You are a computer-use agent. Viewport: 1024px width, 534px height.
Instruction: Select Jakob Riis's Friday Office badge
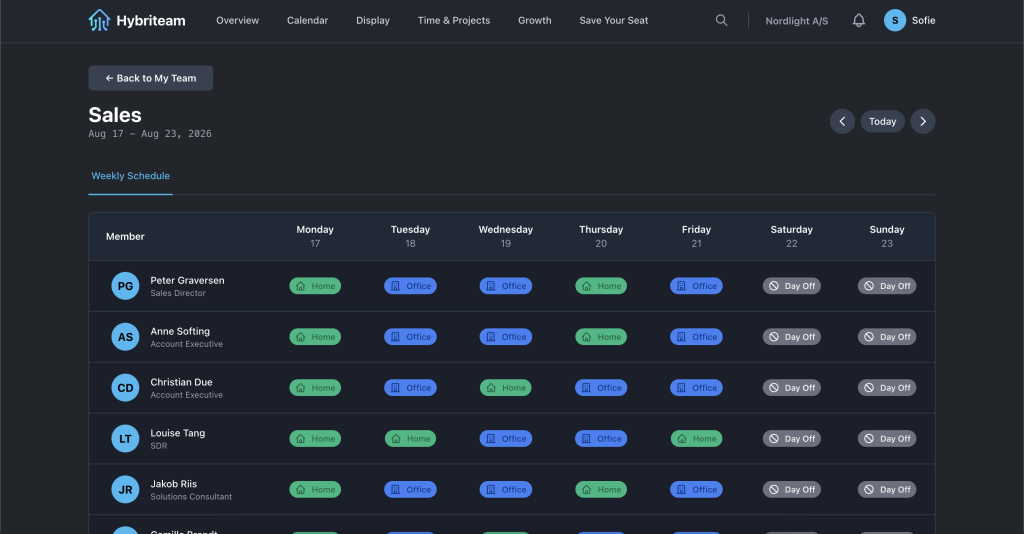tap(696, 490)
